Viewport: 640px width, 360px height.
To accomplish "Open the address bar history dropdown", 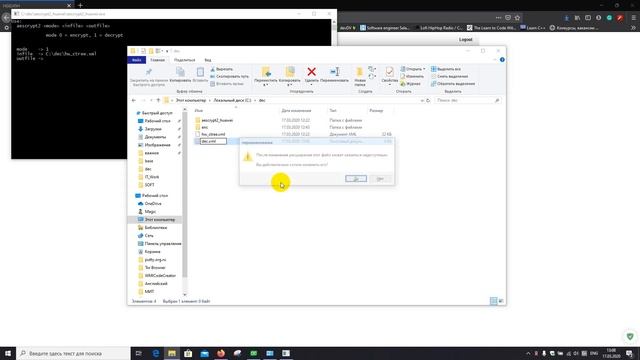I will click(x=422, y=100).
